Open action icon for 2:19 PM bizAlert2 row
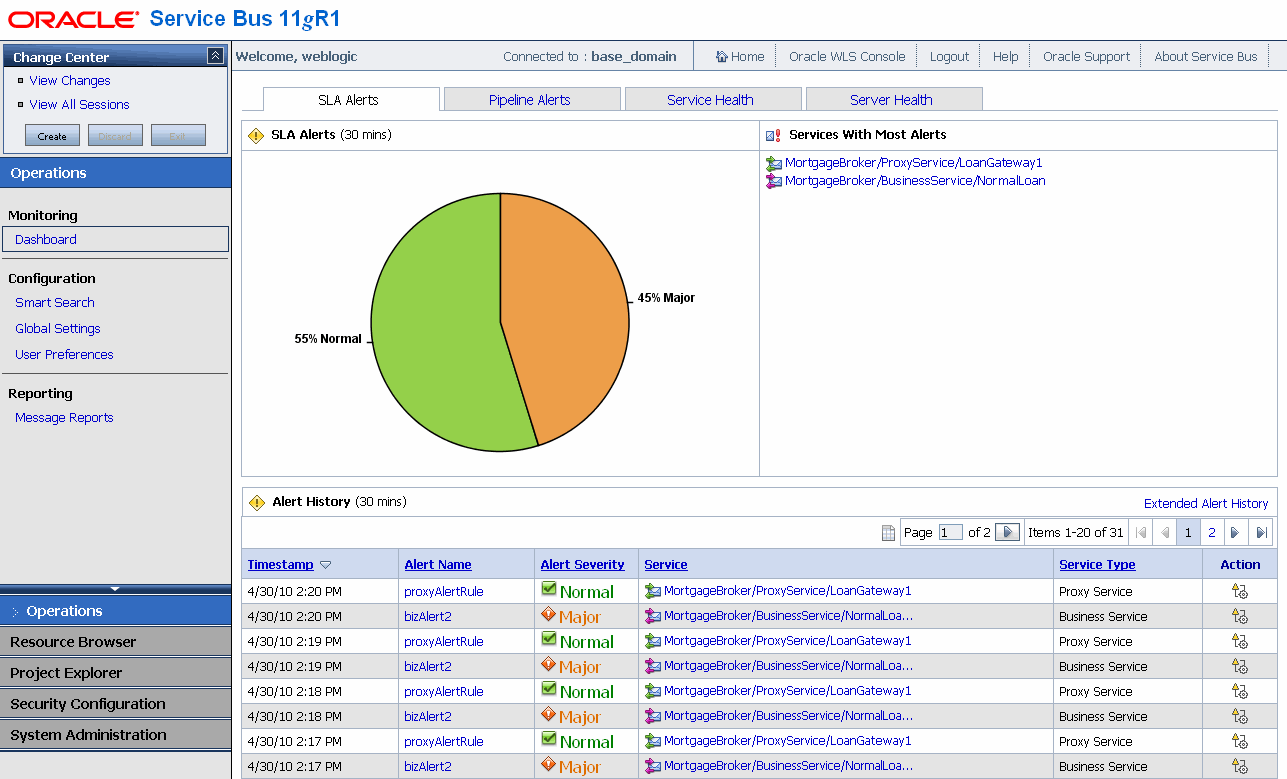Screen dimensions: 1287x779 [x=1240, y=667]
